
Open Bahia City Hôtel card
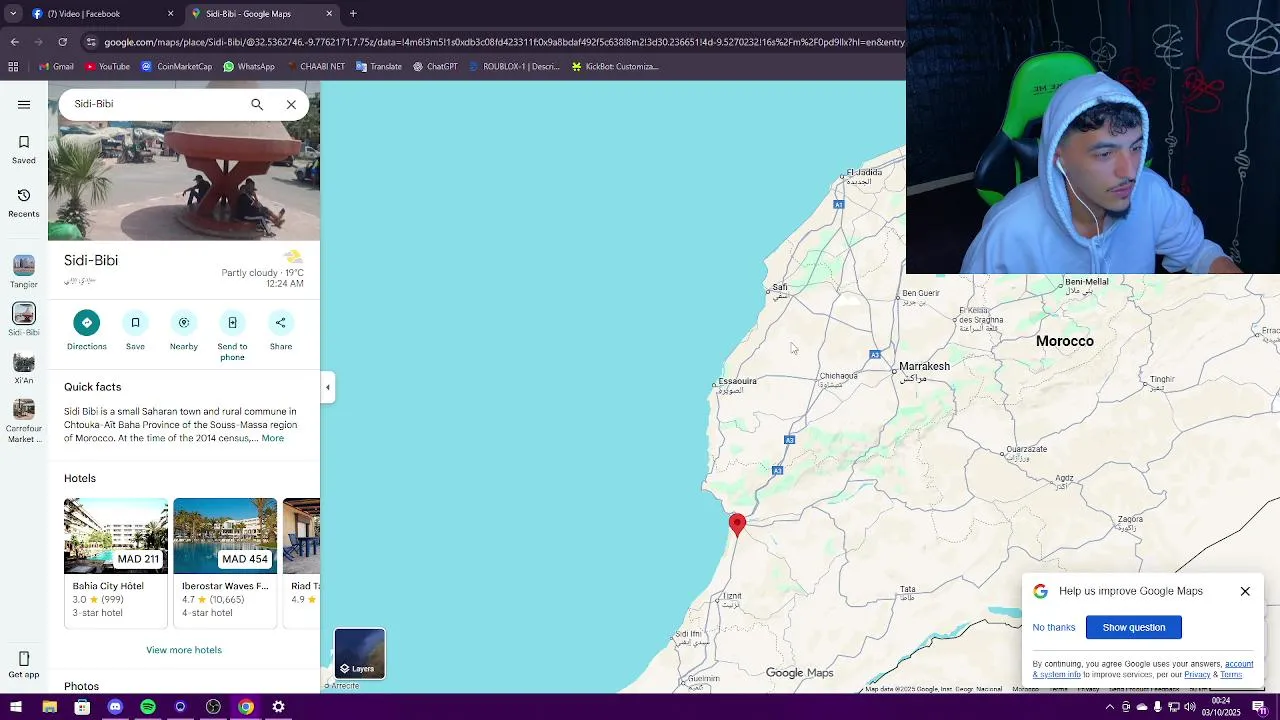point(116,563)
